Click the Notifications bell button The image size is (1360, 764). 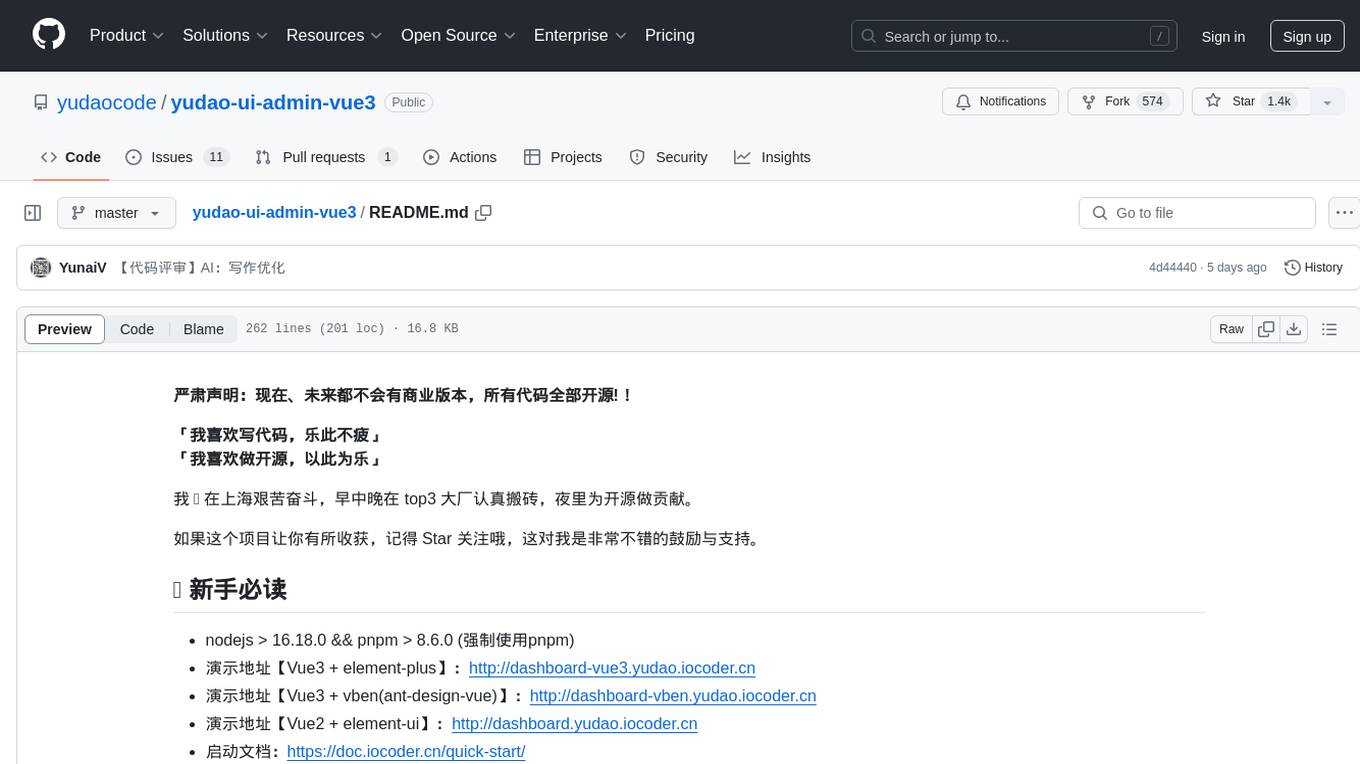coord(1001,101)
